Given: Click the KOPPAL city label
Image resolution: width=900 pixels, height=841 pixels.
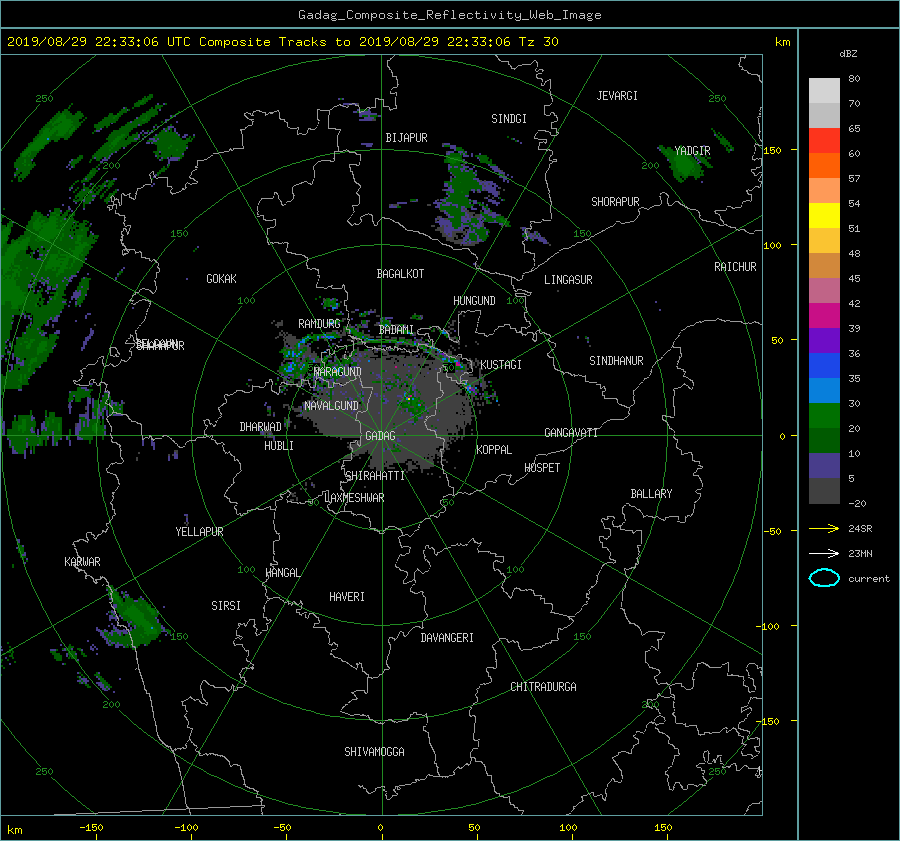Looking at the screenshot, I should click(494, 450).
